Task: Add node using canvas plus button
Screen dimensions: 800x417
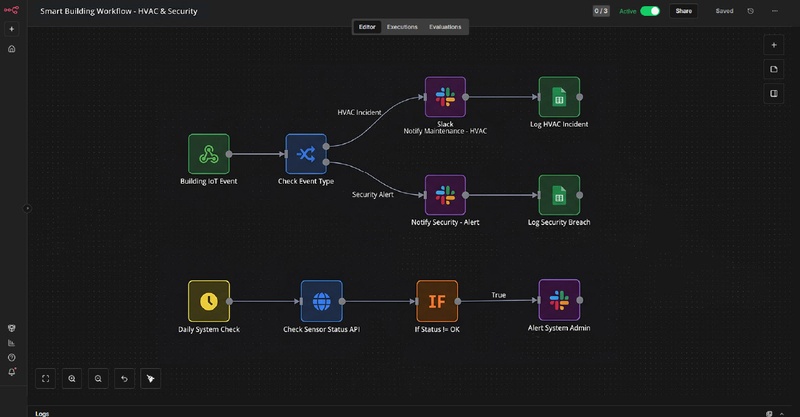Action: click(x=773, y=45)
